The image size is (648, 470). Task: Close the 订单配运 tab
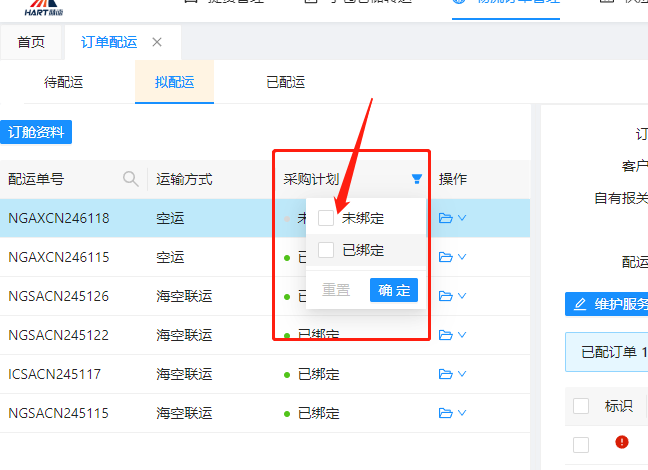click(157, 42)
